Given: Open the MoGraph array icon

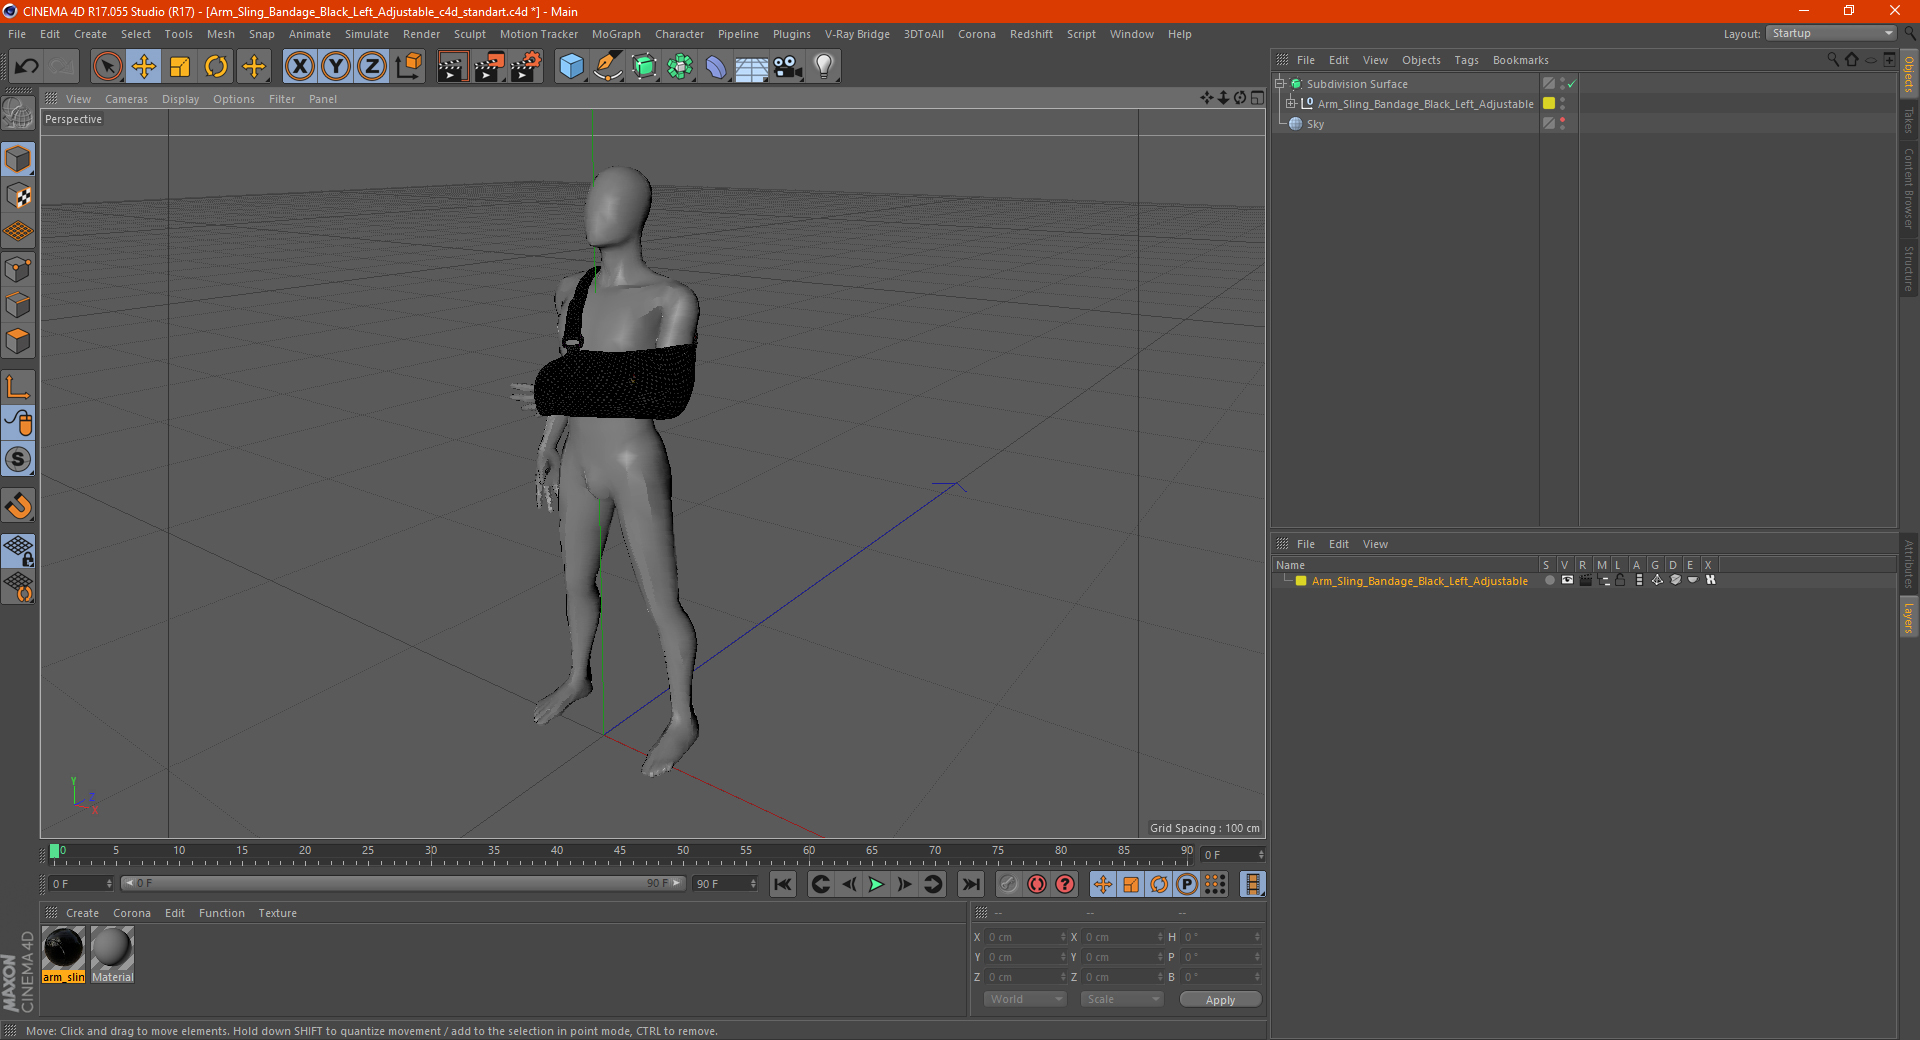Looking at the screenshot, I should point(680,67).
